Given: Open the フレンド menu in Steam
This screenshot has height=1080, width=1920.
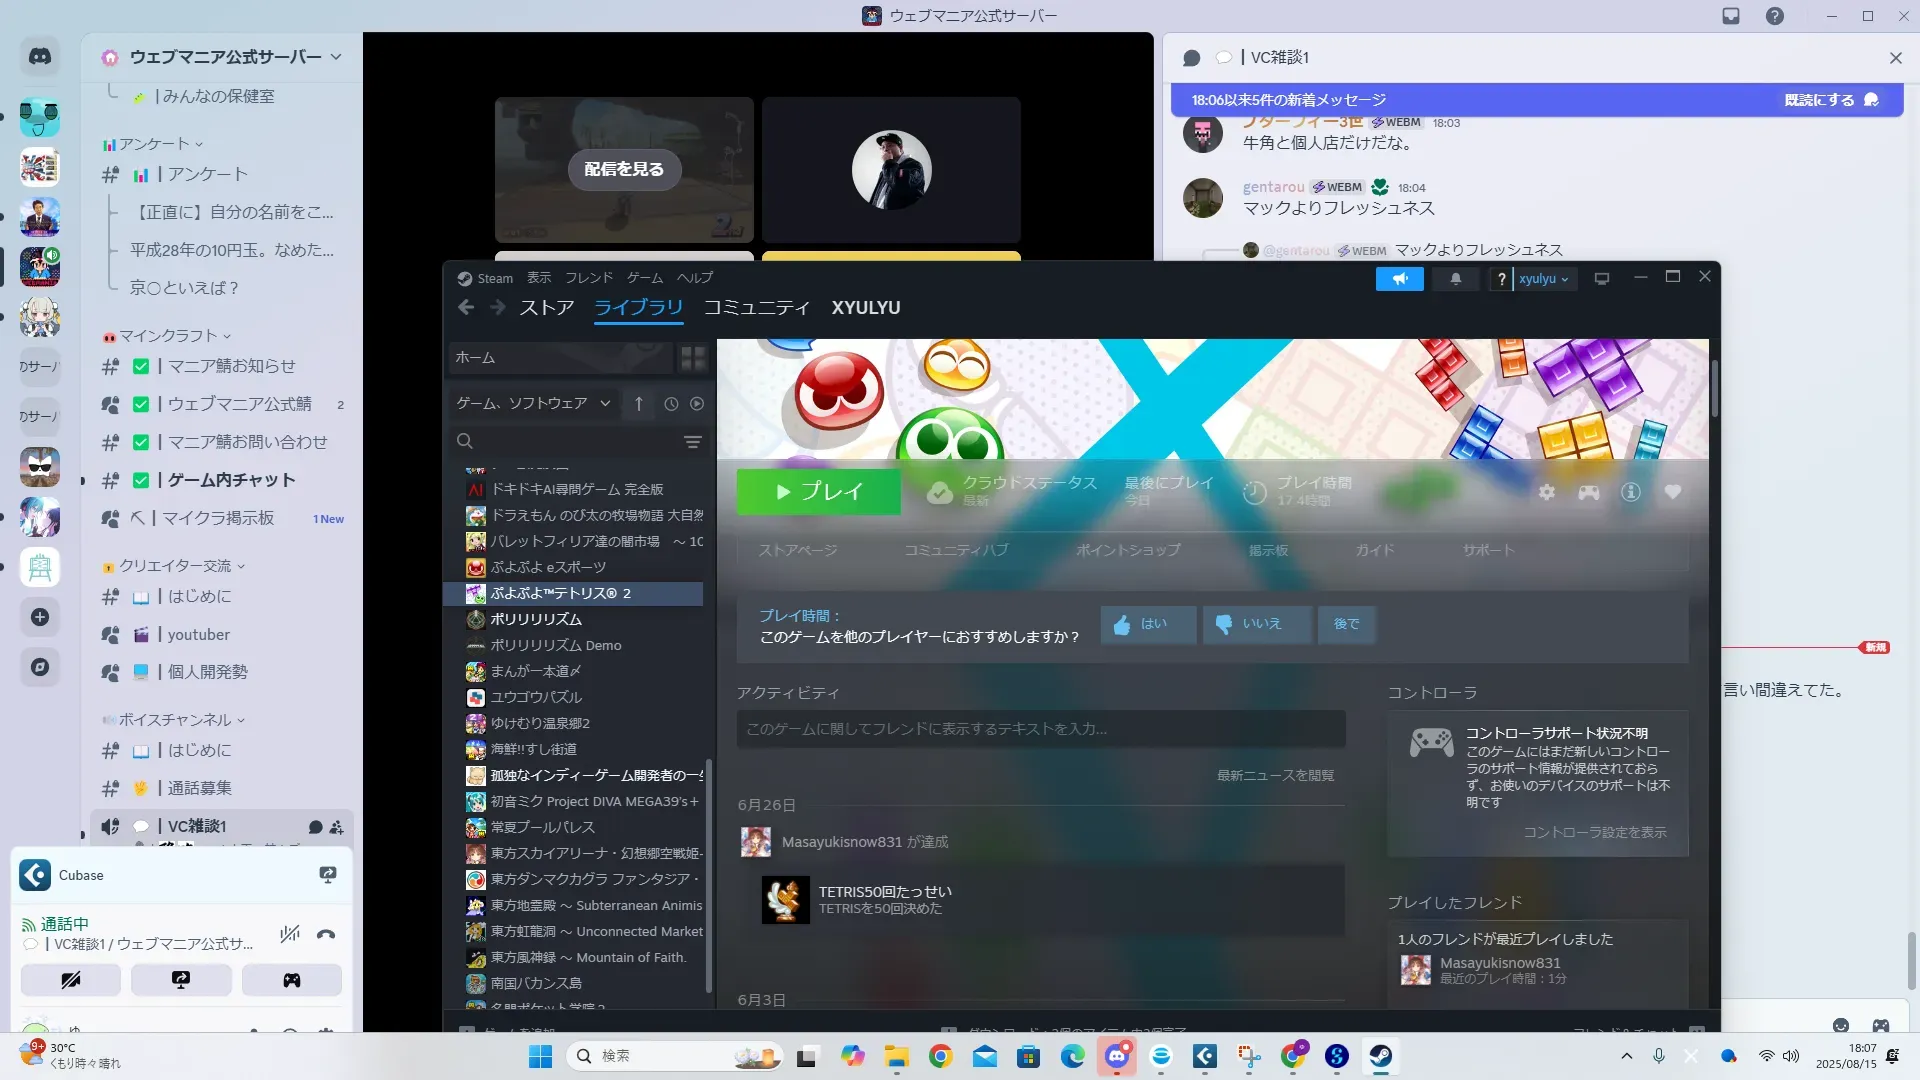Looking at the screenshot, I should (x=588, y=278).
